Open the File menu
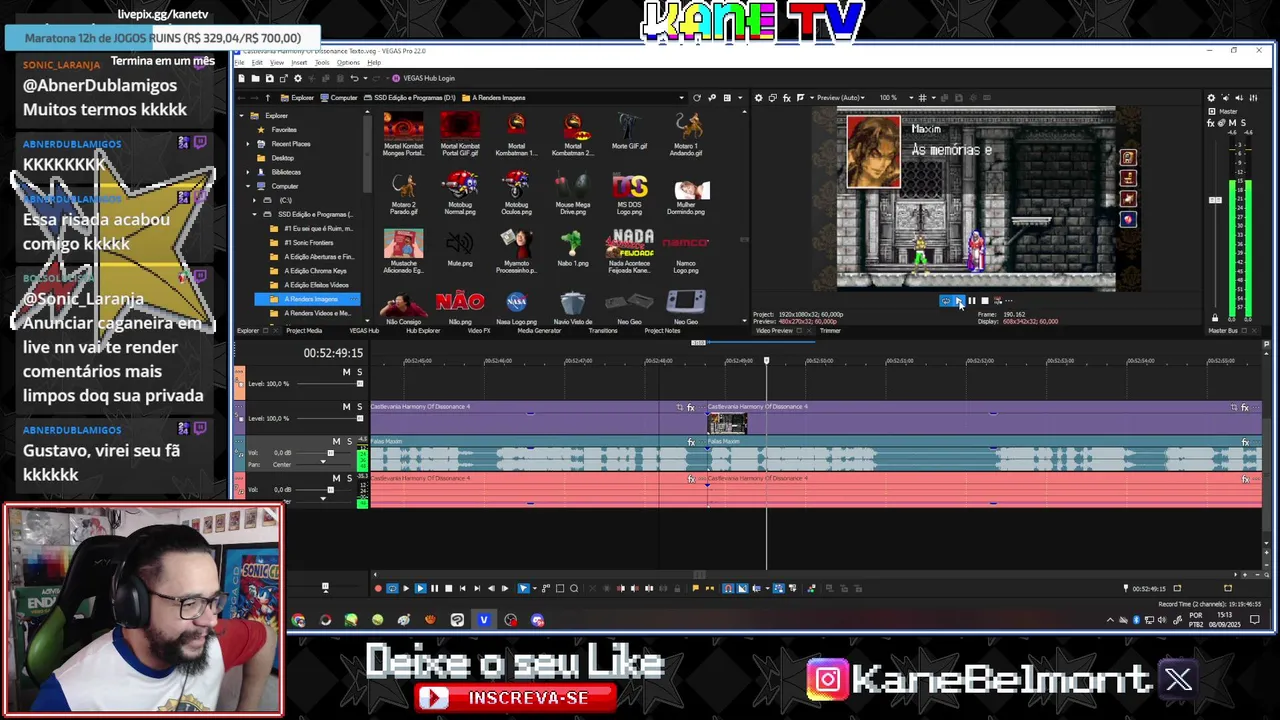The height and width of the screenshot is (720, 1280). 240,62
